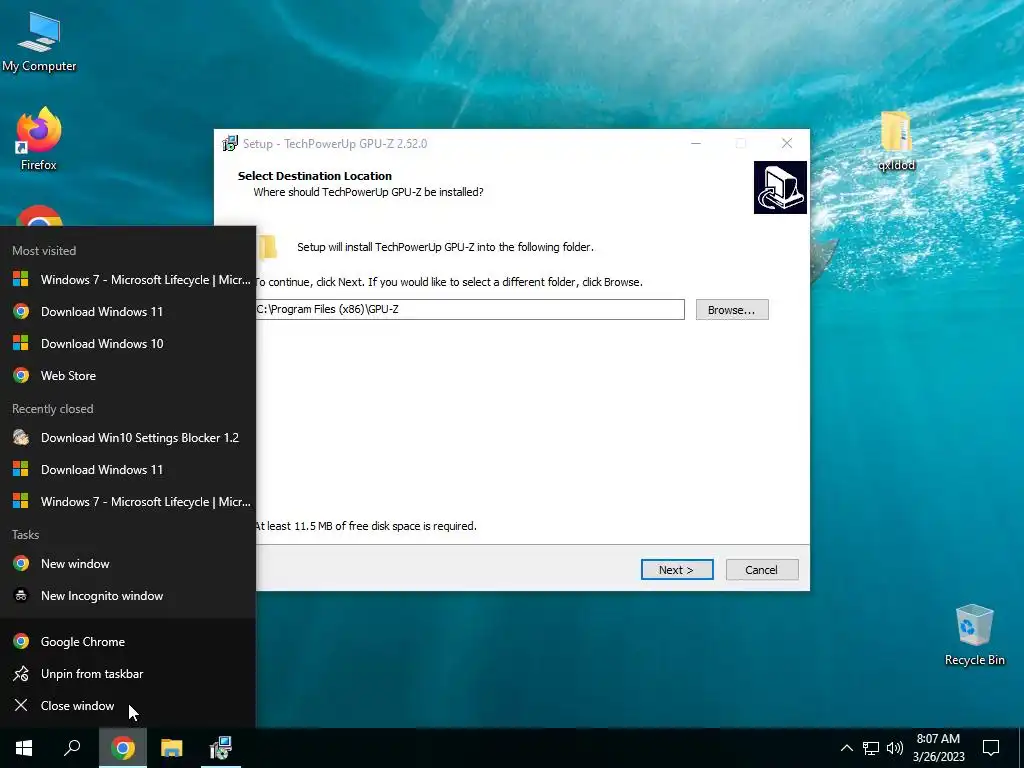The height and width of the screenshot is (768, 1024).
Task: Open the notification center icon
Action: [991, 748]
